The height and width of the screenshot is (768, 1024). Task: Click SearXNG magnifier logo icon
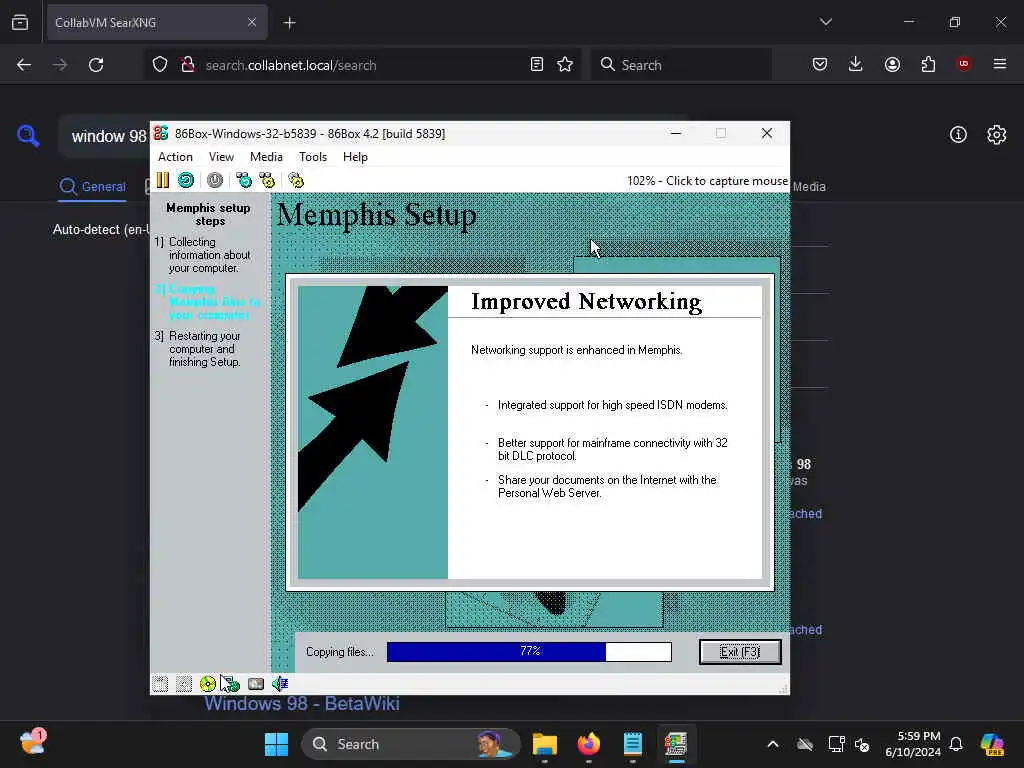pos(28,136)
